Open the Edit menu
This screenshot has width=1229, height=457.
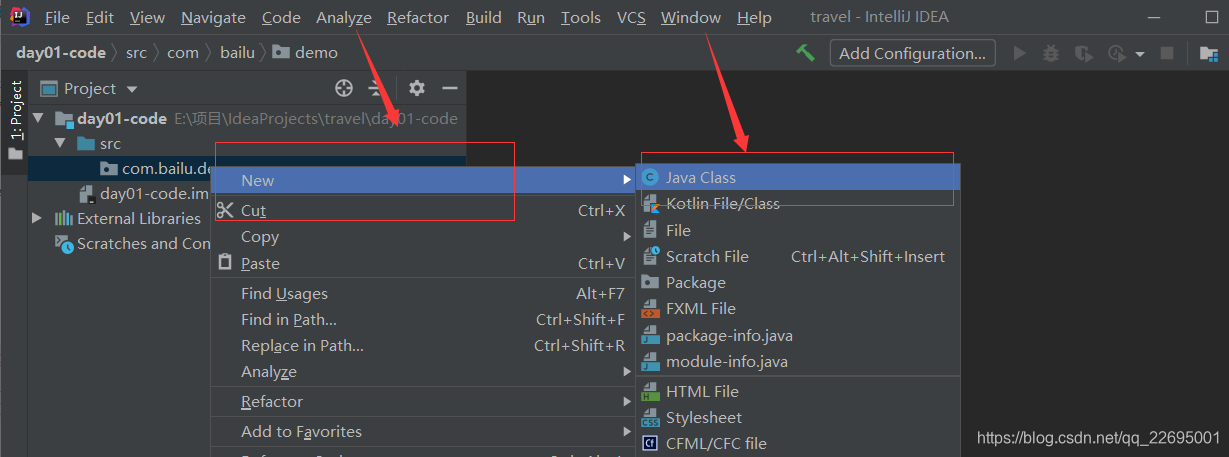click(x=100, y=18)
